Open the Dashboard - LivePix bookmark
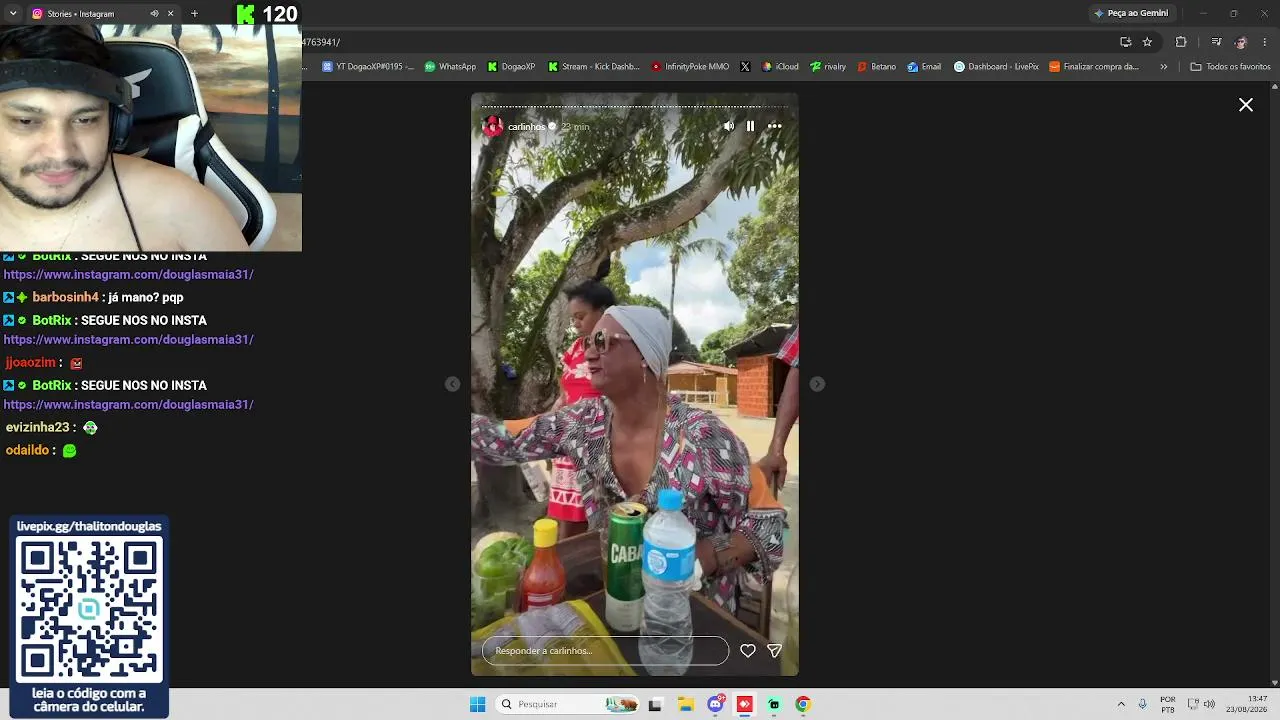Screen dimensions: 1280x720 pos(996,67)
